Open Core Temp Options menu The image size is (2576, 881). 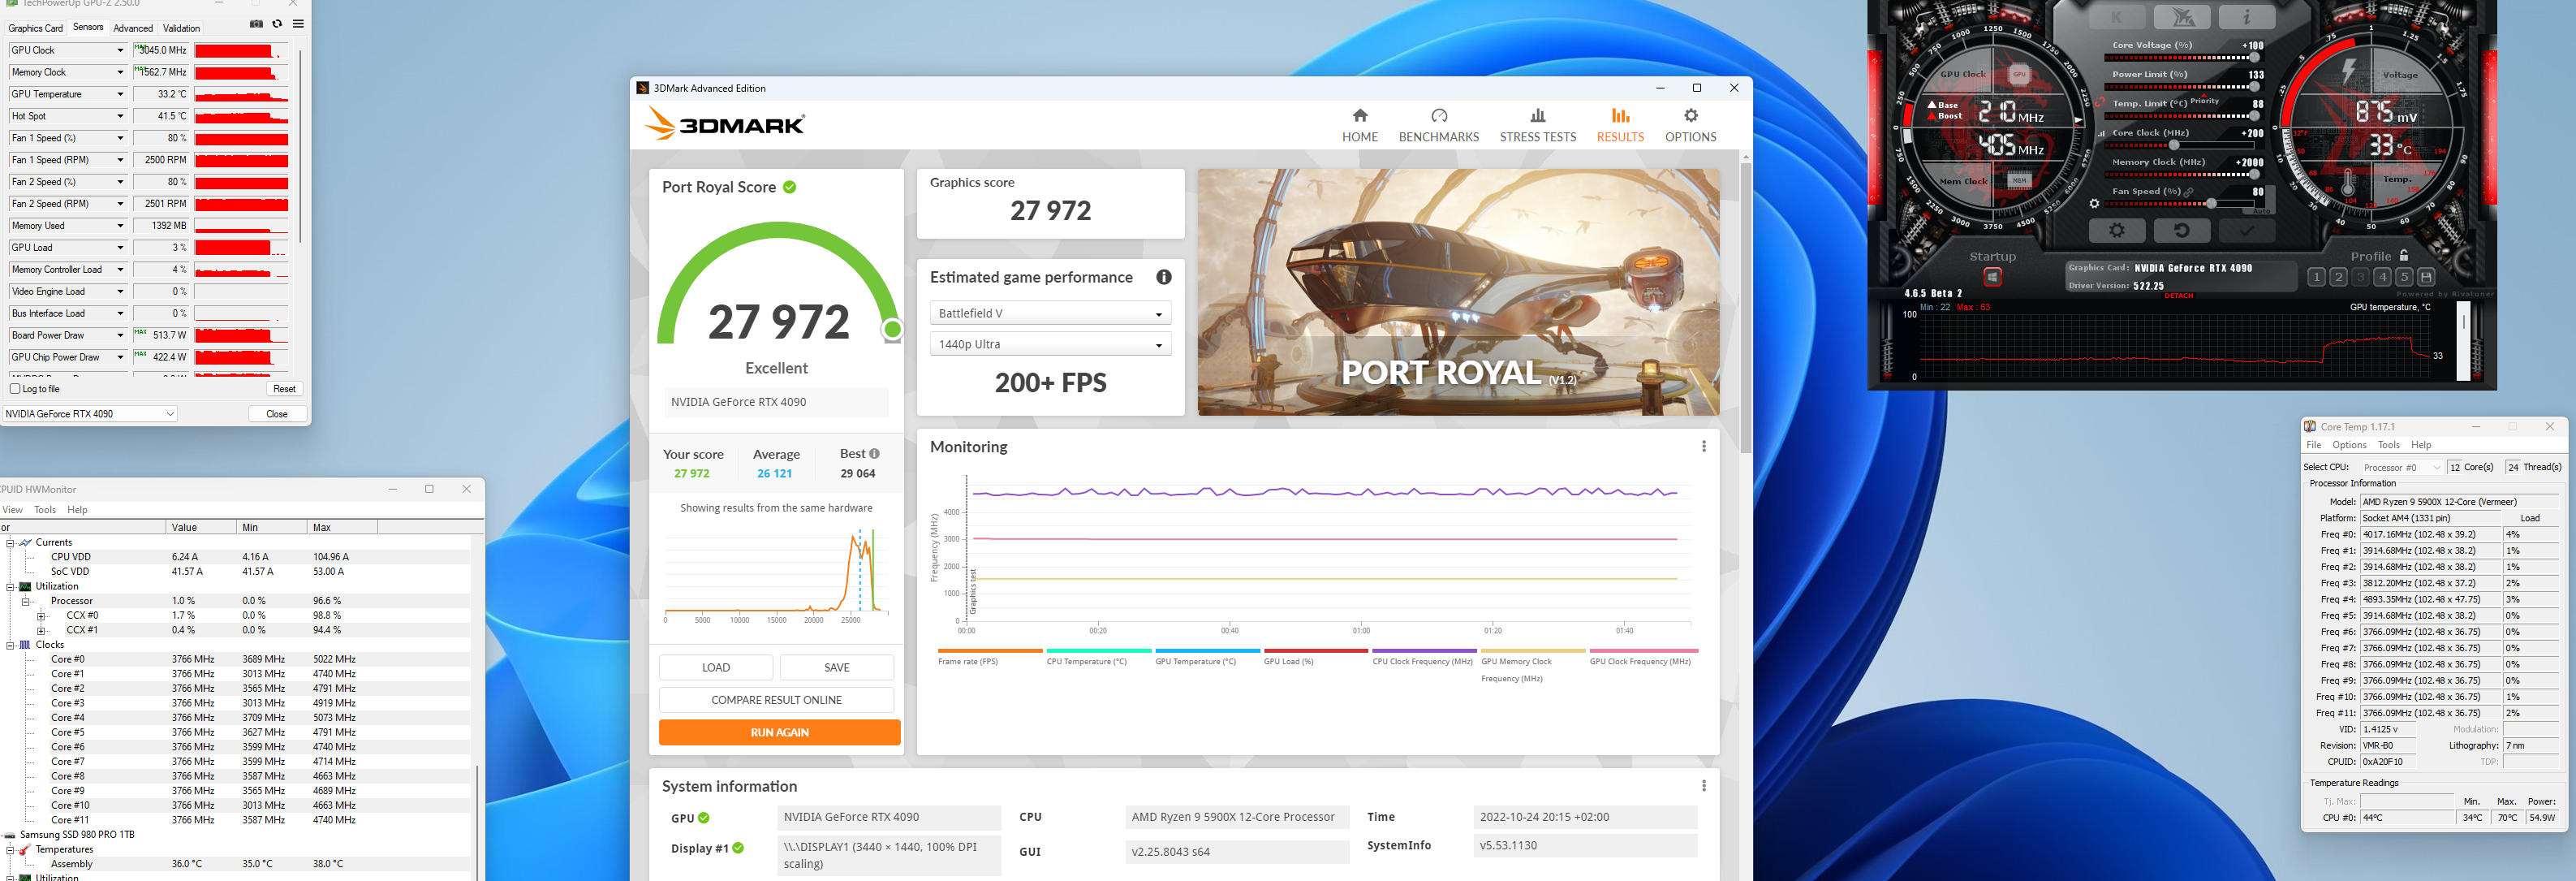tap(2349, 445)
